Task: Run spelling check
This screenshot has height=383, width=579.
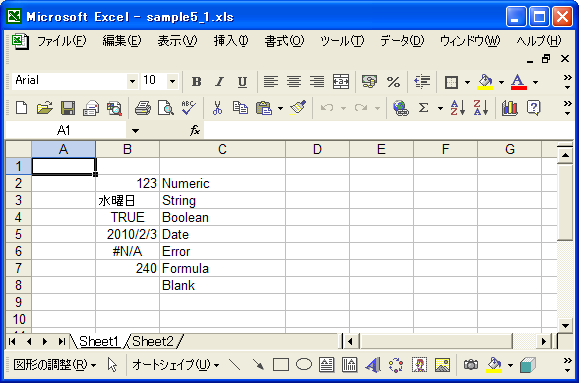Action: click(189, 108)
